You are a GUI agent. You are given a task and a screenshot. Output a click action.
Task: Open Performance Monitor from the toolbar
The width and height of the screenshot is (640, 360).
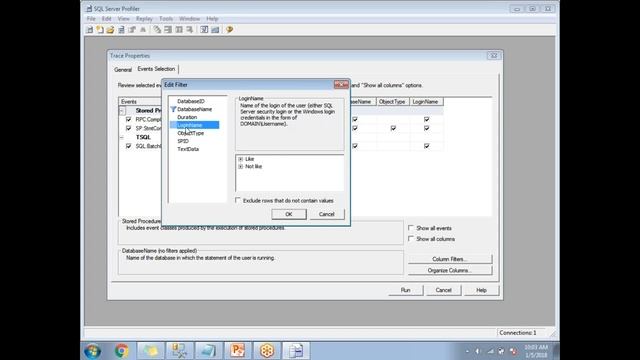pos(215,30)
